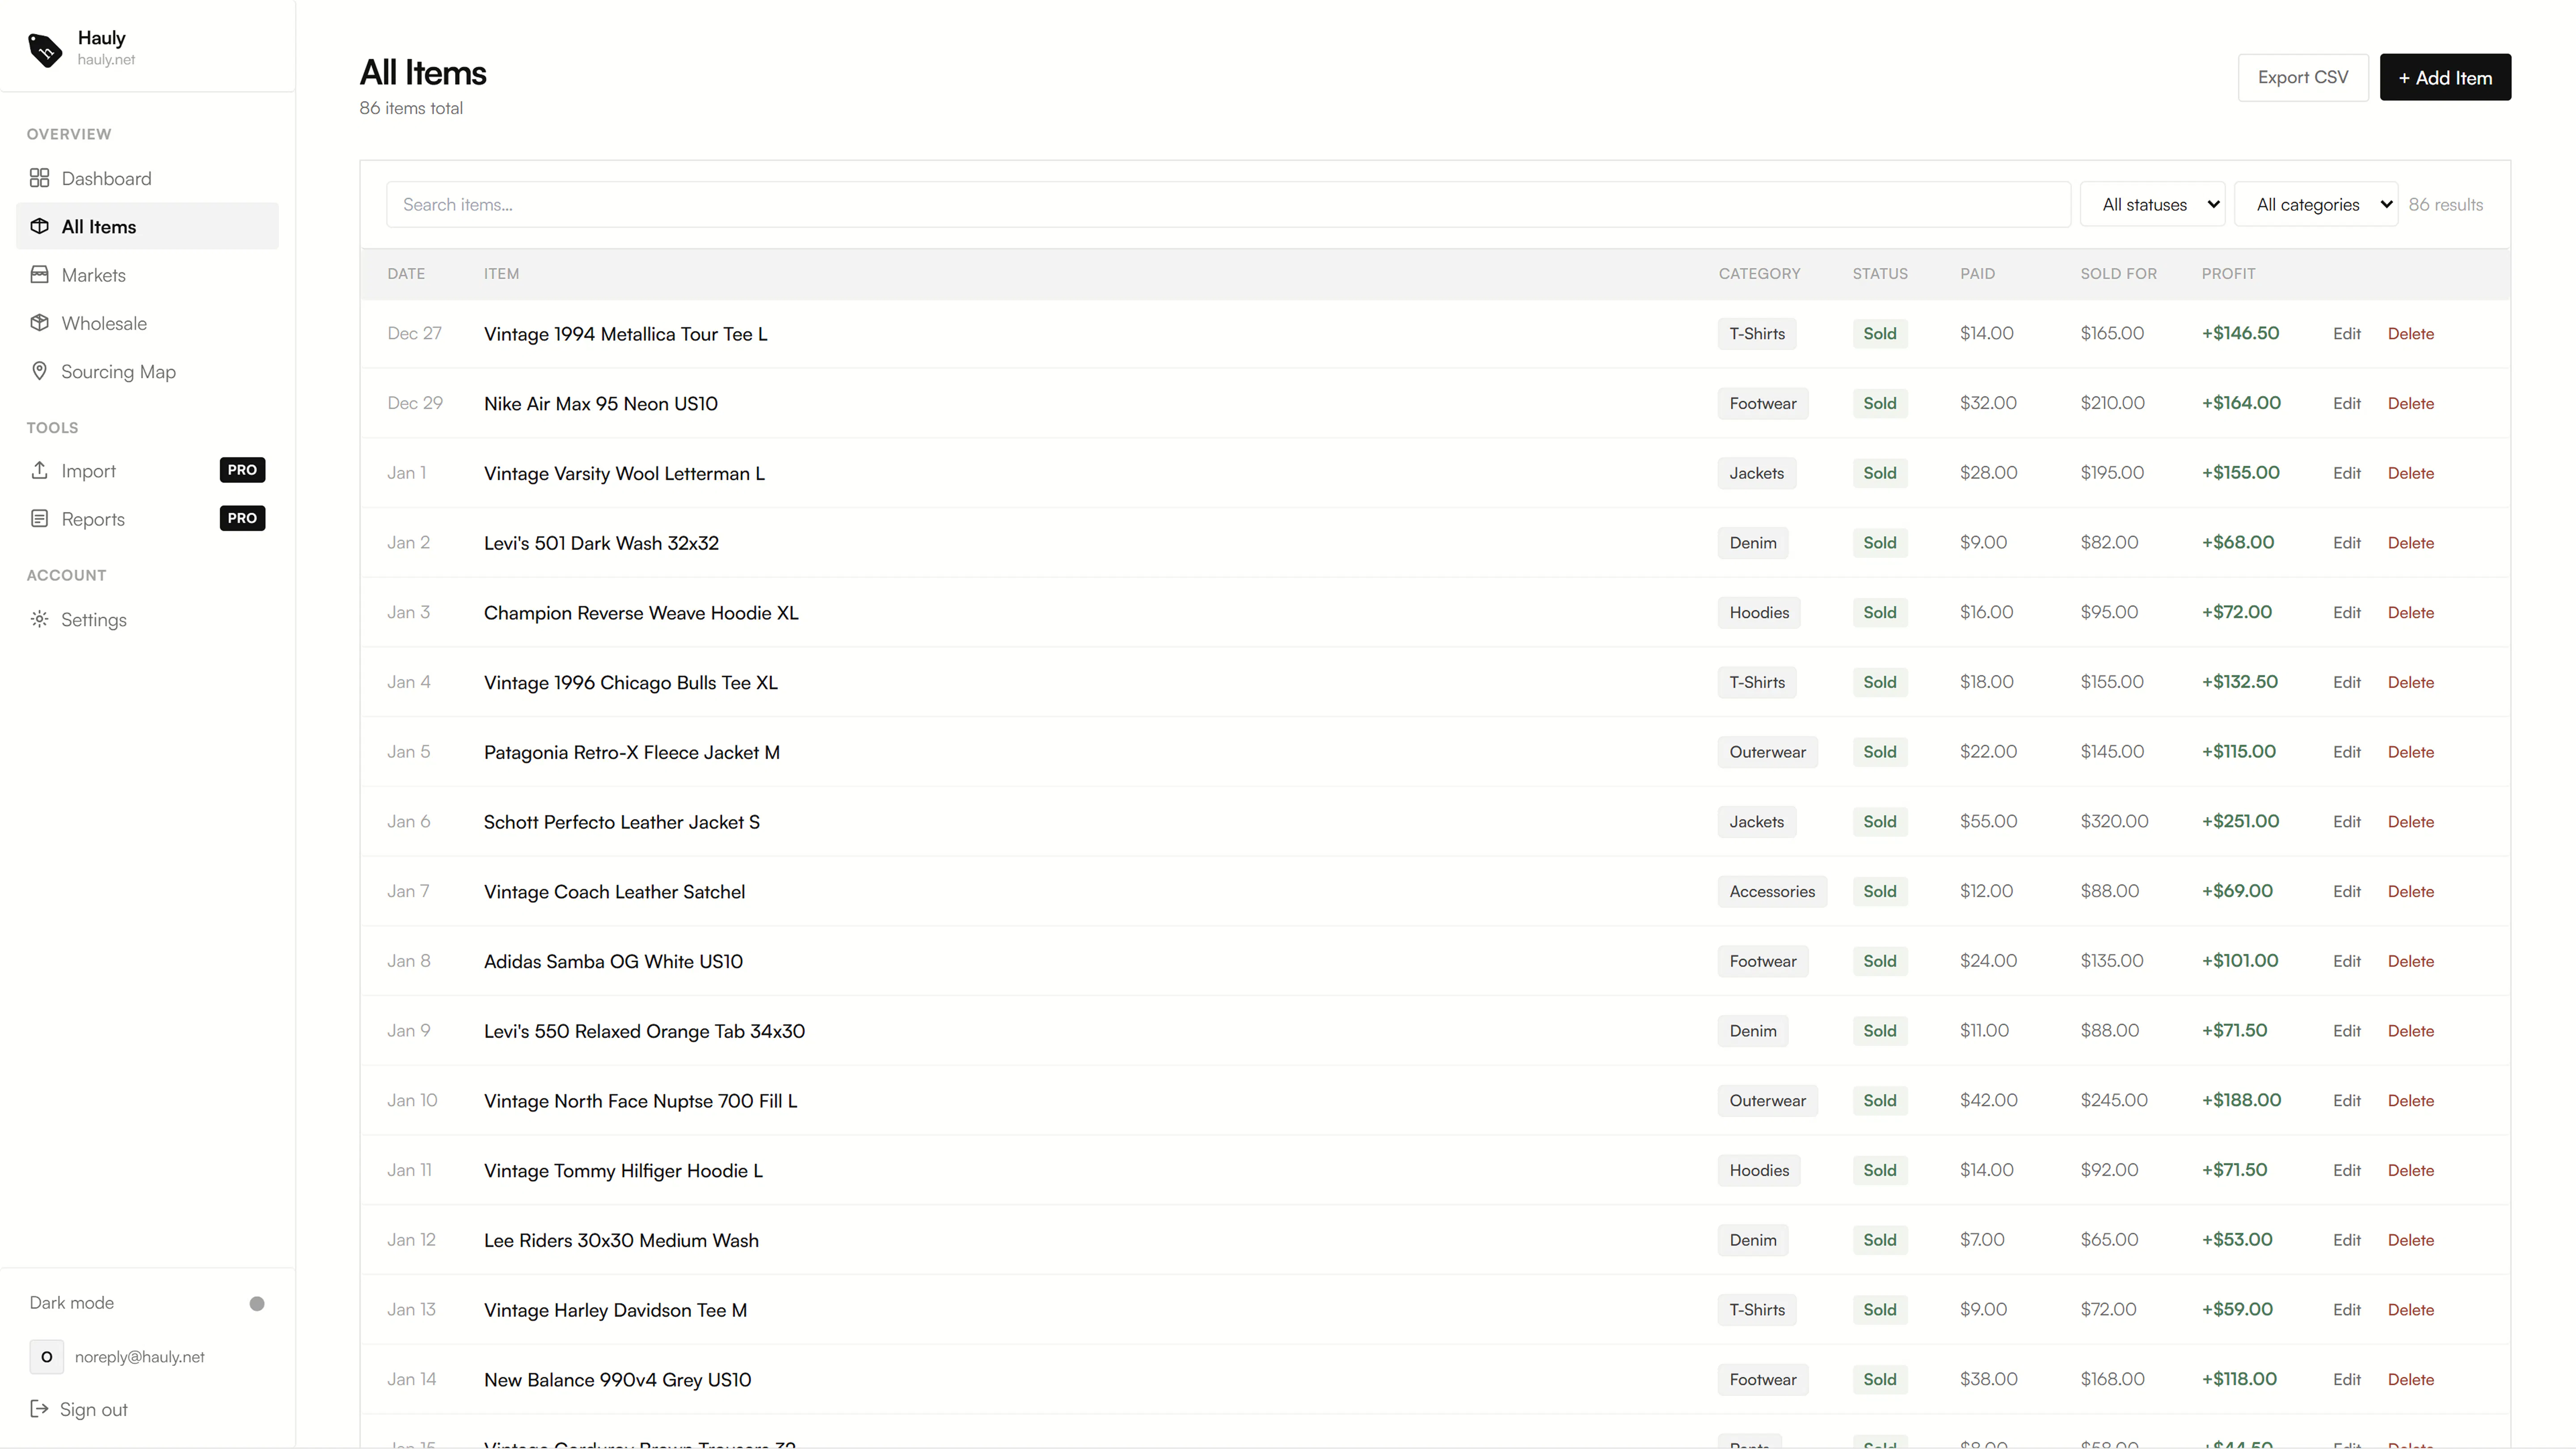Select Champion Reverse Weave Hoodie XL item
Viewport: 2576px width, 1449px height.
coord(641,613)
